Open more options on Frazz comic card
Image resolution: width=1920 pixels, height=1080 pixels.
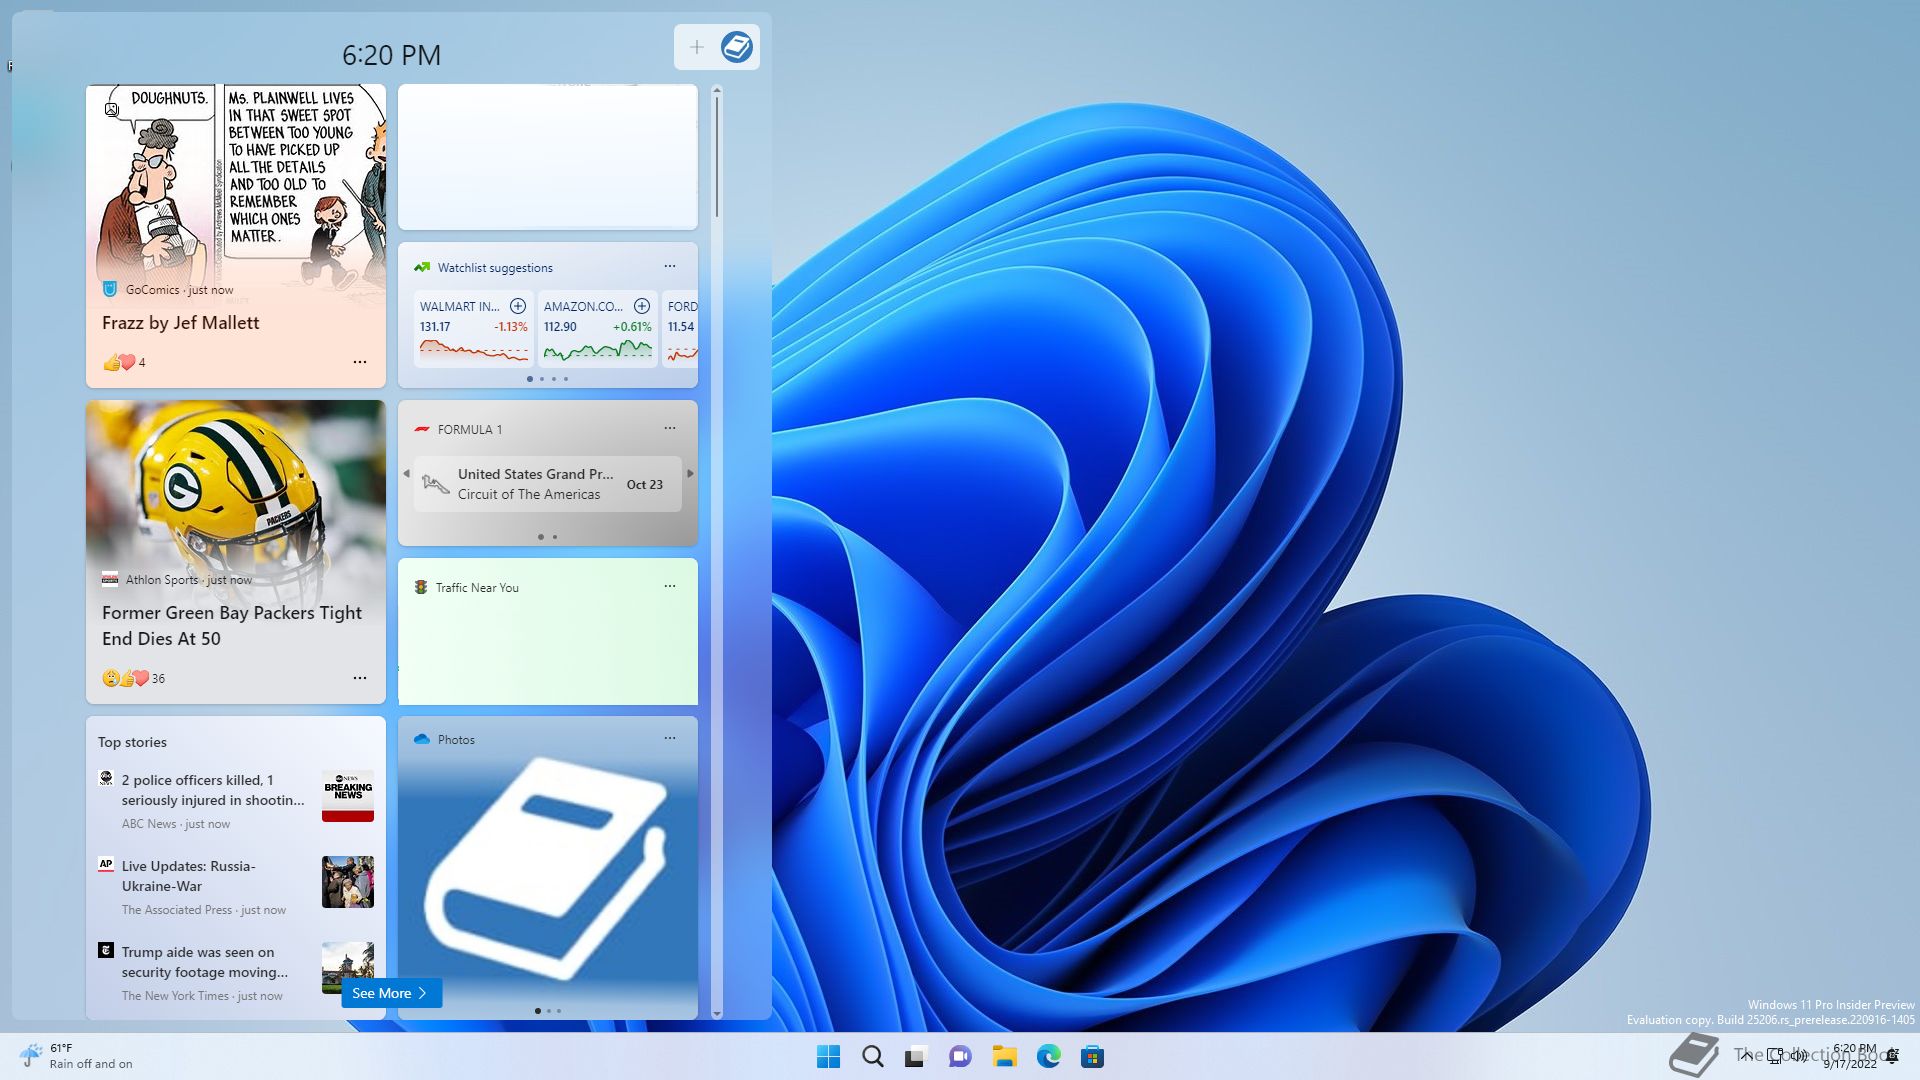pyautogui.click(x=360, y=362)
